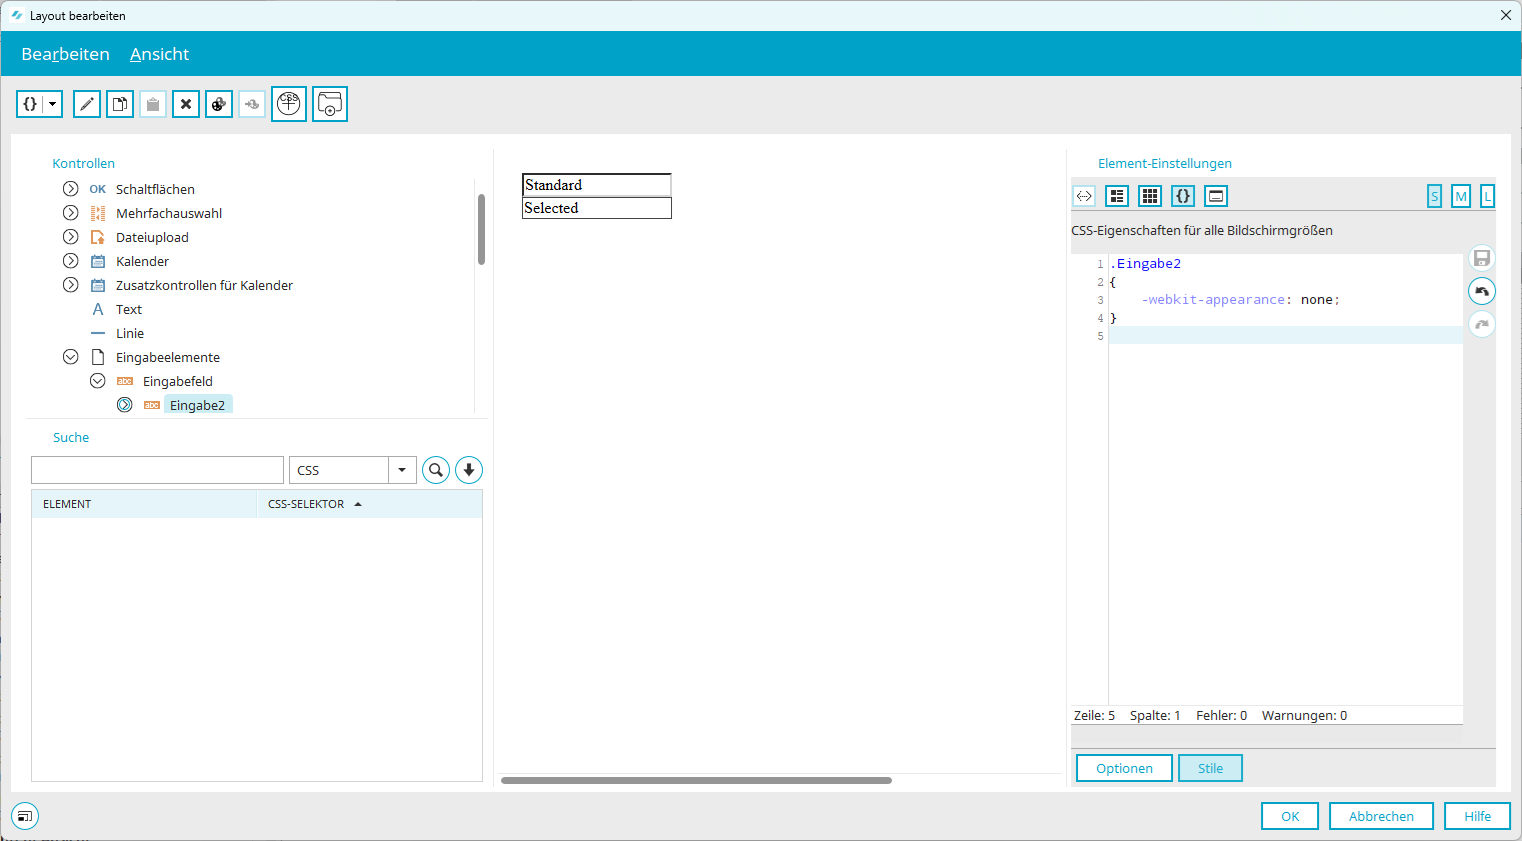Select the Dateiupload tree item label
This screenshot has width=1522, height=841.
152,237
